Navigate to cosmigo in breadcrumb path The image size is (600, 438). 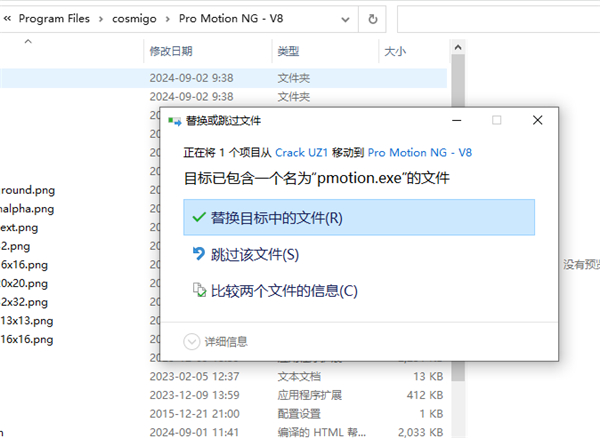point(139,18)
